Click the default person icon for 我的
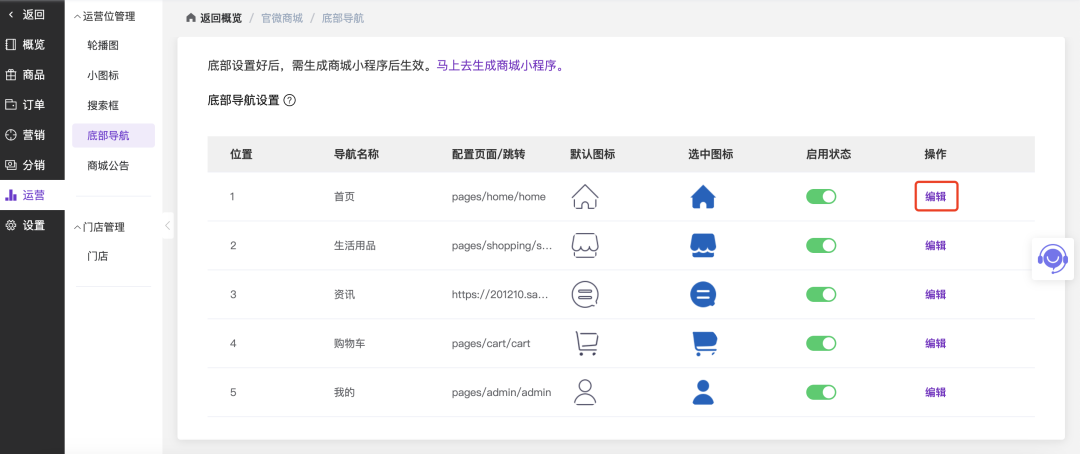1080x454 pixels. pyautogui.click(x=584, y=392)
